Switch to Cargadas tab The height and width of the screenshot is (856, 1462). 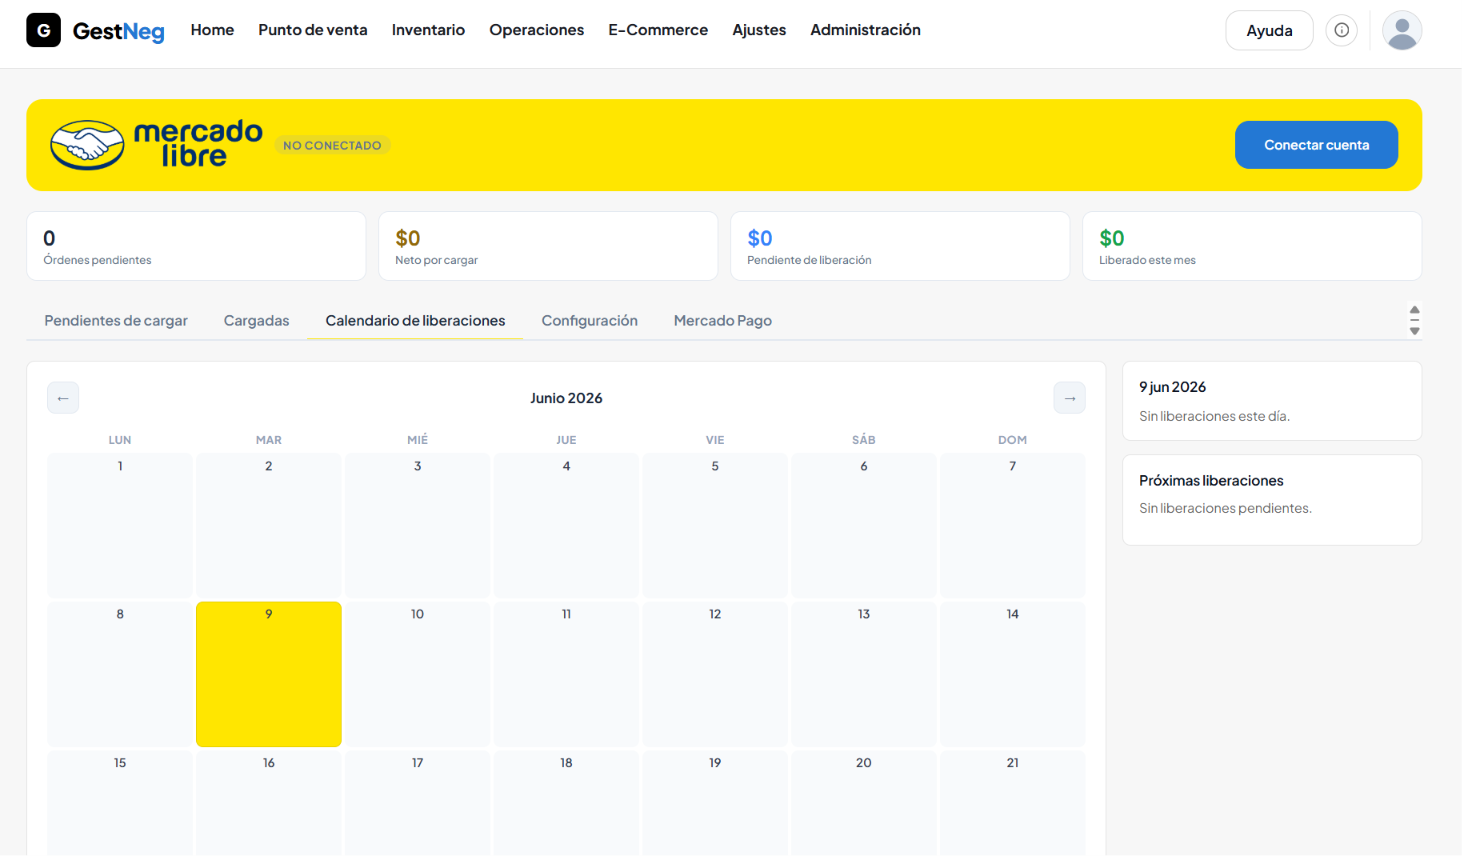pyautogui.click(x=257, y=321)
